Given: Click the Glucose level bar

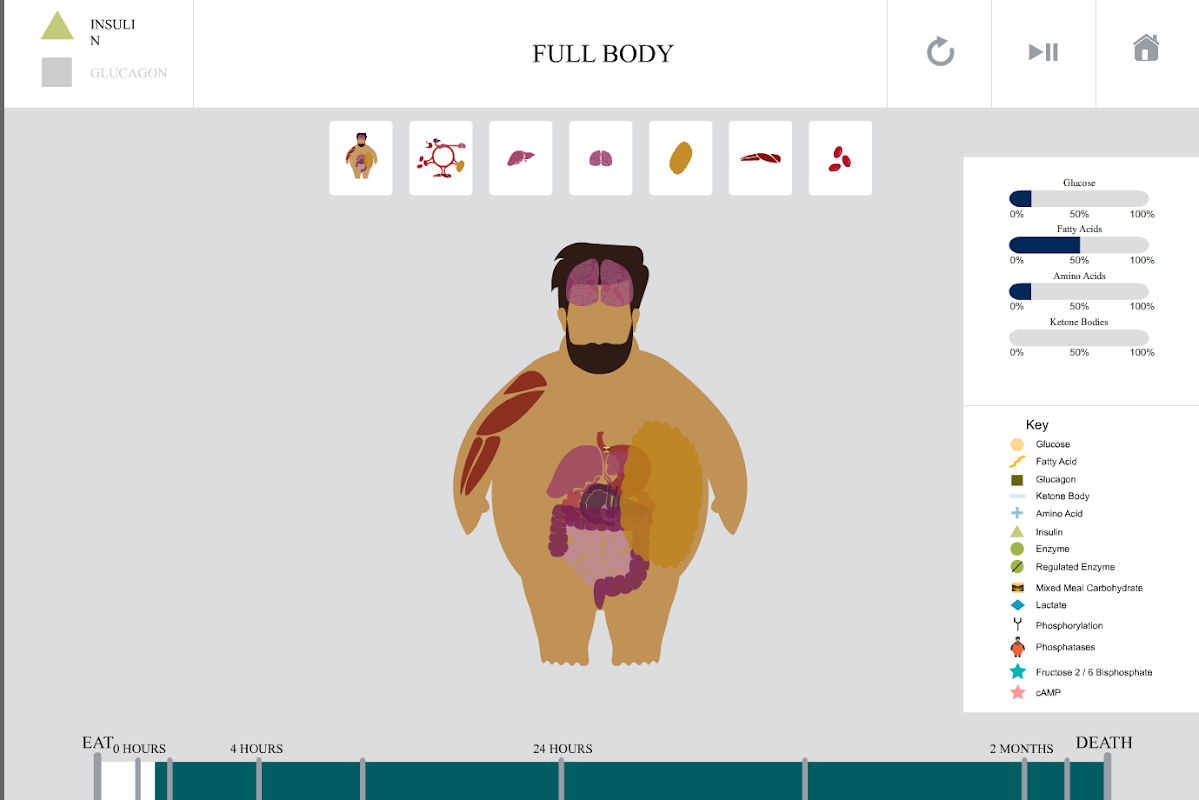Looking at the screenshot, I should click(1079, 199).
